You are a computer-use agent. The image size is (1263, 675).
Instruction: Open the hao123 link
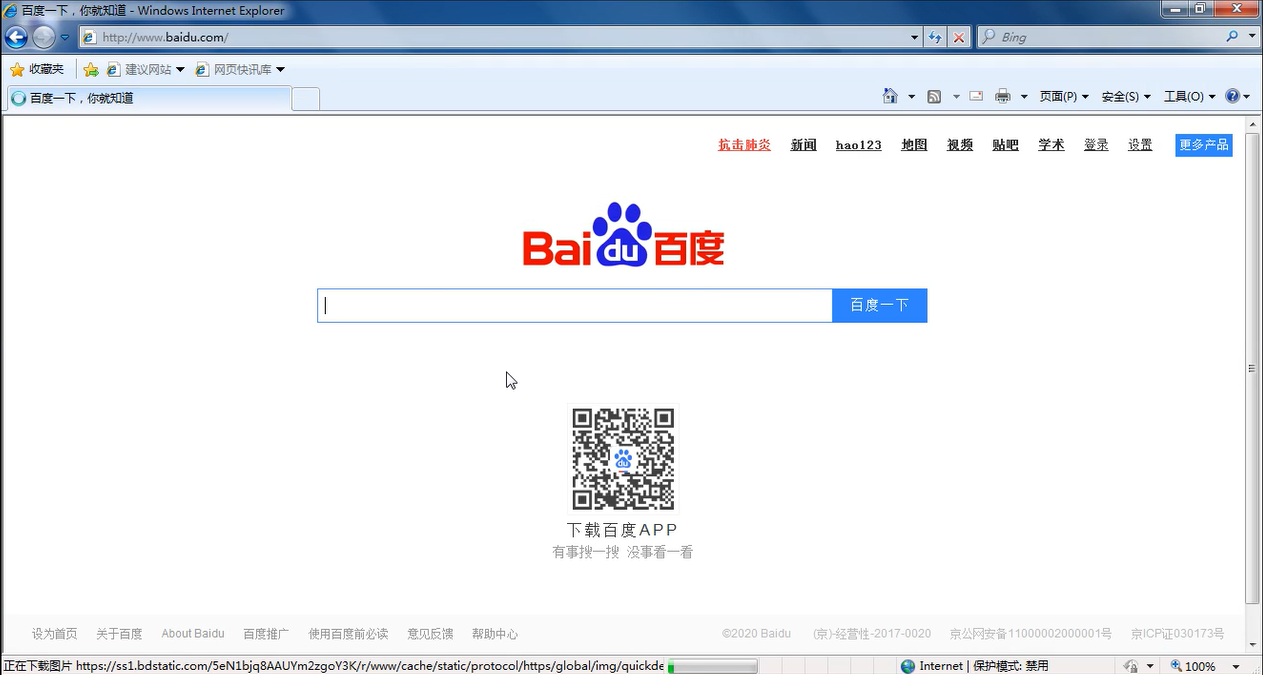click(x=858, y=145)
